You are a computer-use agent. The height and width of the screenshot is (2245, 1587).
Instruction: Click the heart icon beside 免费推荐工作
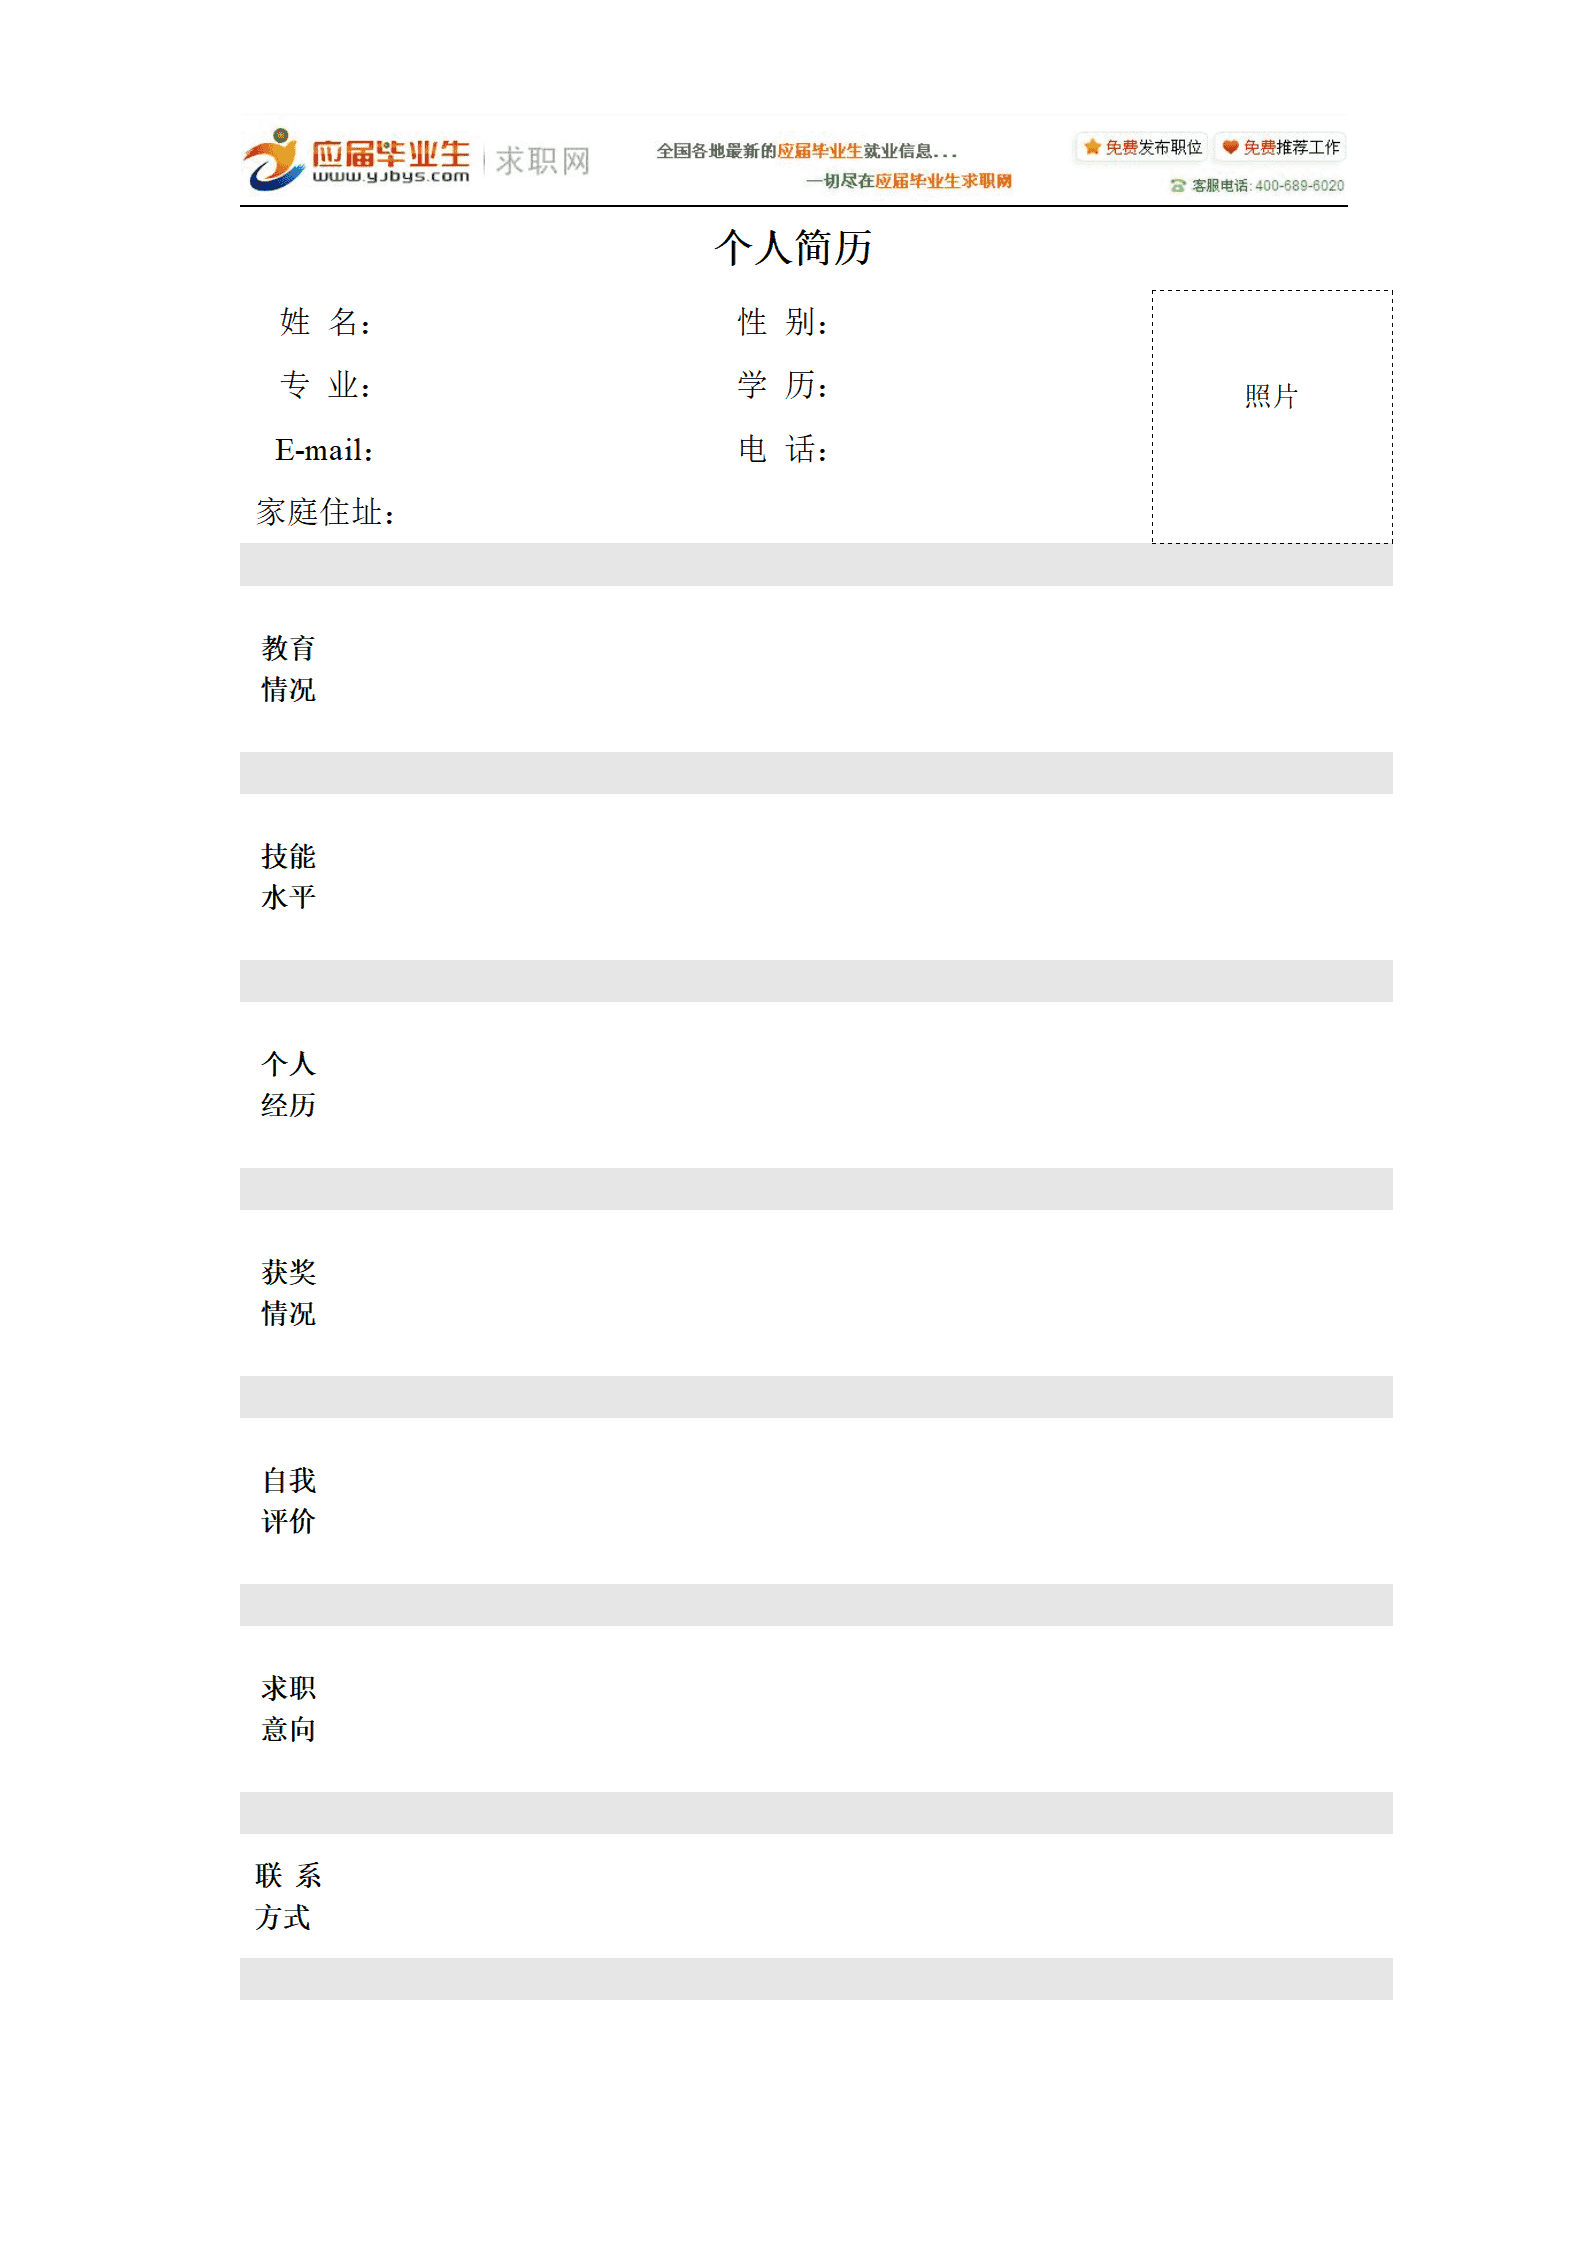(x=1230, y=147)
